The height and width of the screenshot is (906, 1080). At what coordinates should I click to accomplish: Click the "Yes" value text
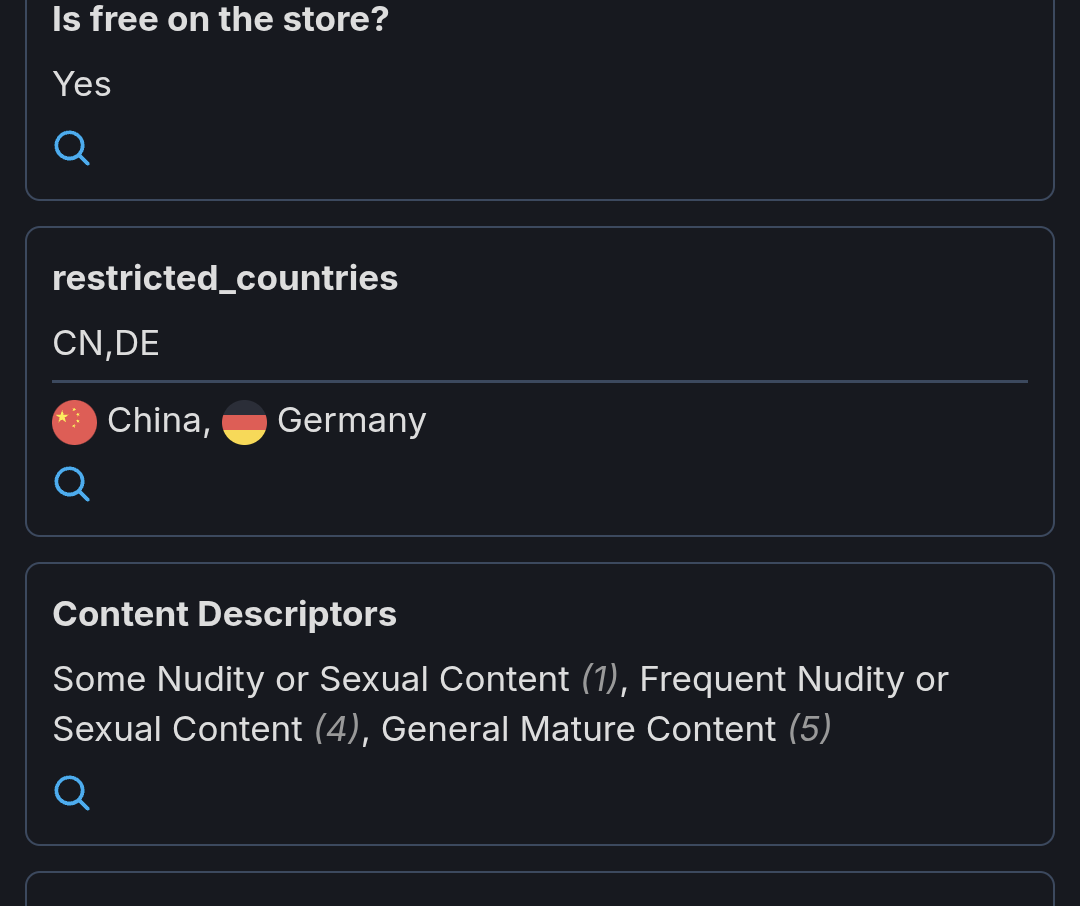click(x=82, y=84)
